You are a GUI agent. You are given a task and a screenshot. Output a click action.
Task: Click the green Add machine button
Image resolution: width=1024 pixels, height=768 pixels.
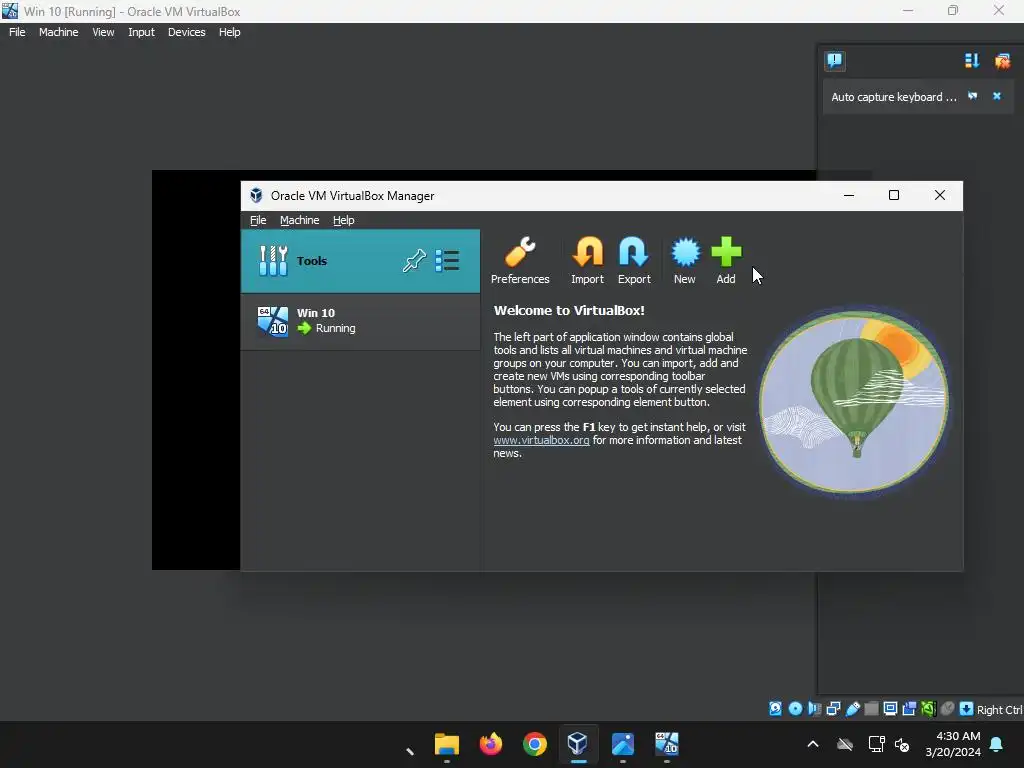tap(726, 261)
